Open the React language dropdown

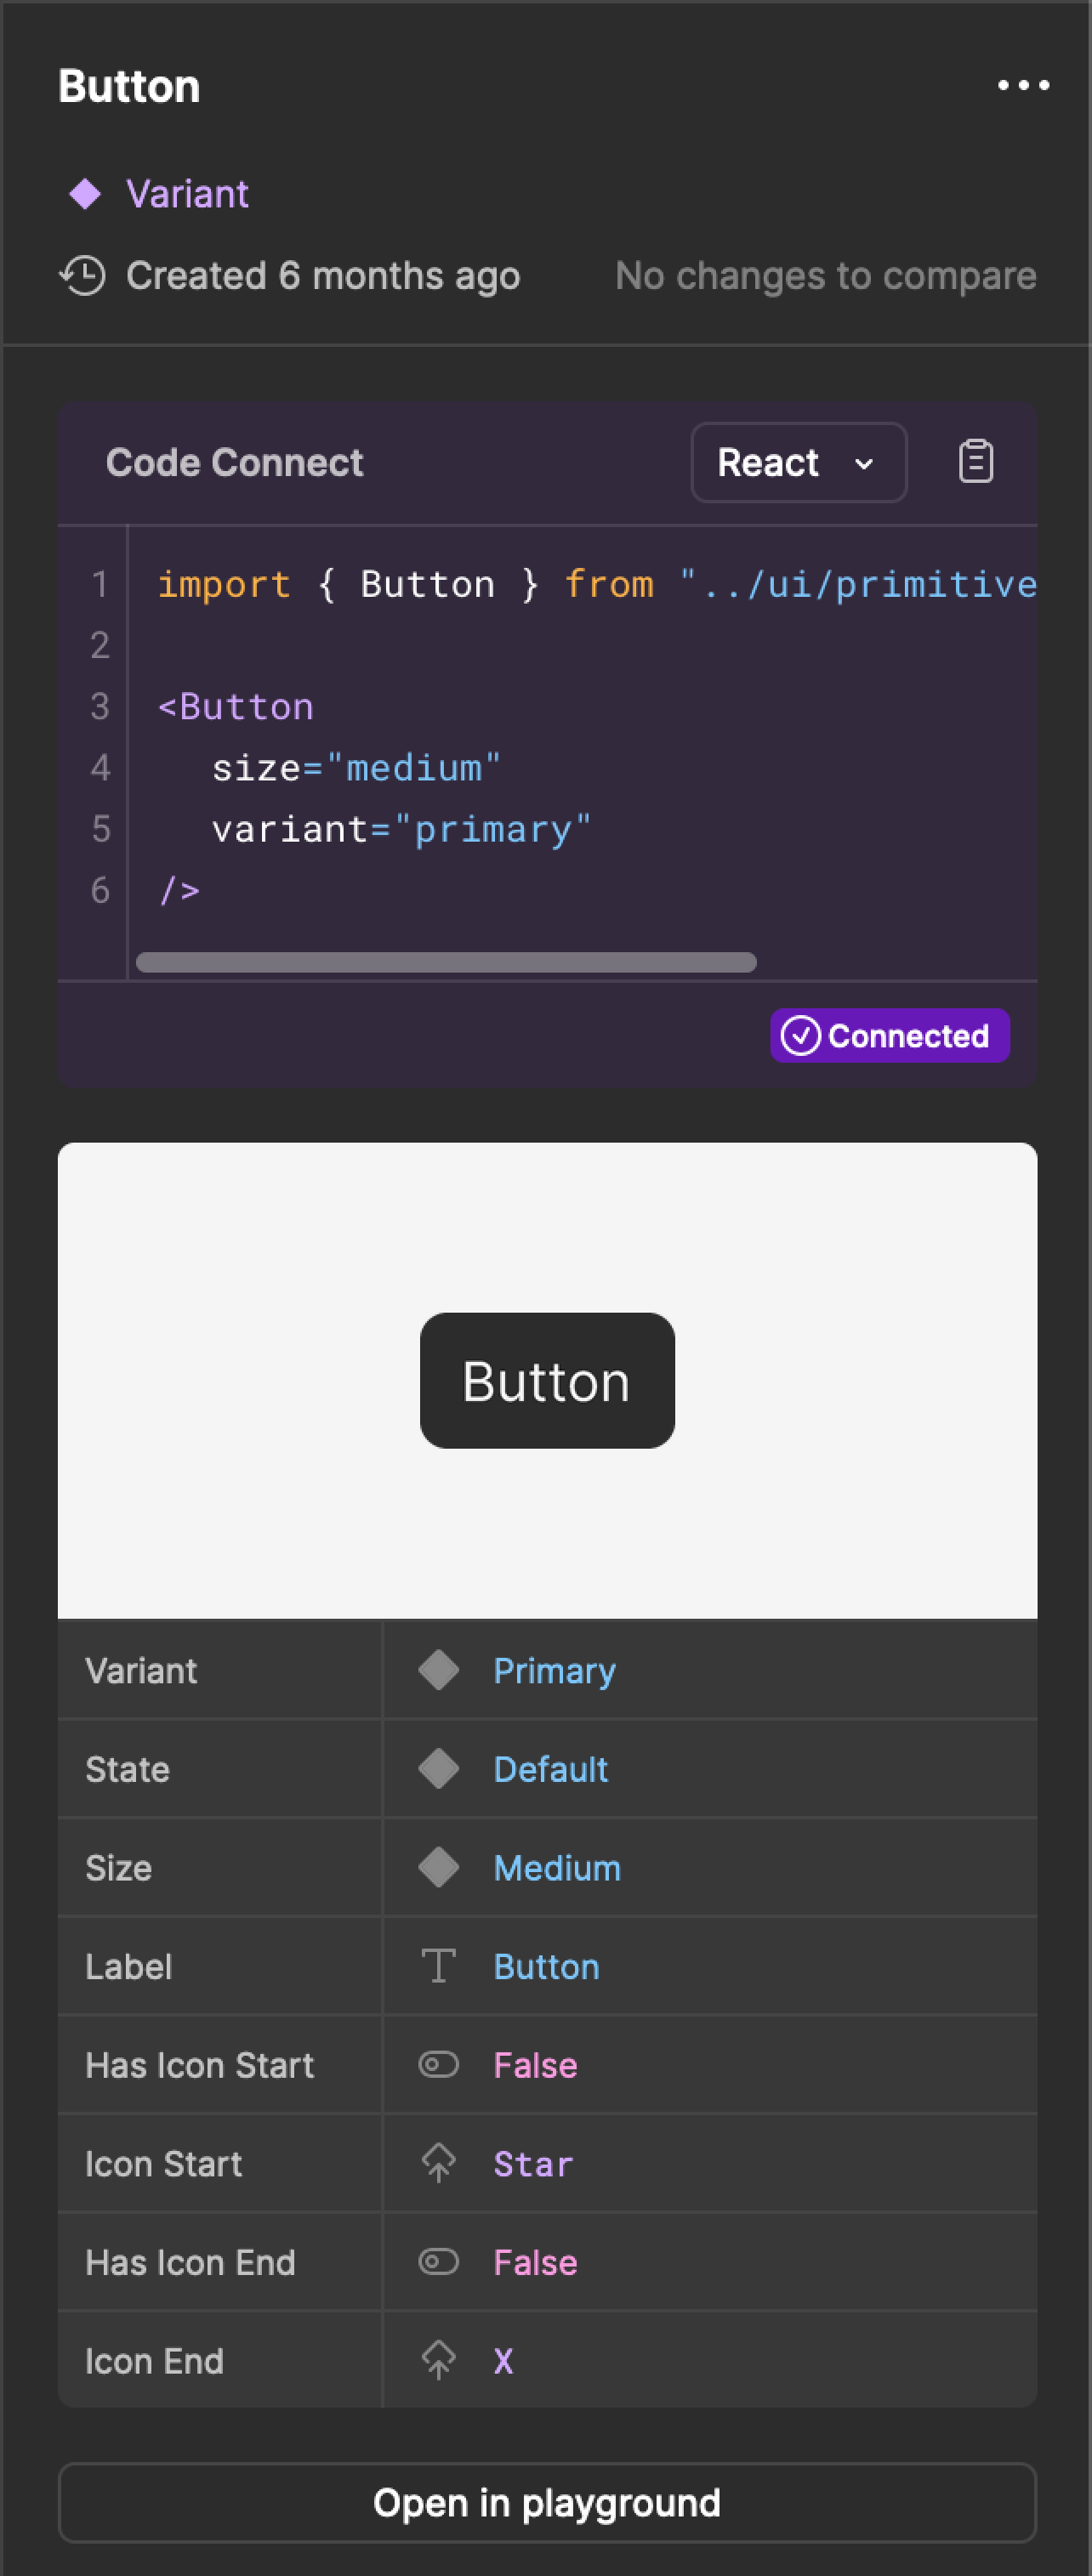pyautogui.click(x=797, y=462)
